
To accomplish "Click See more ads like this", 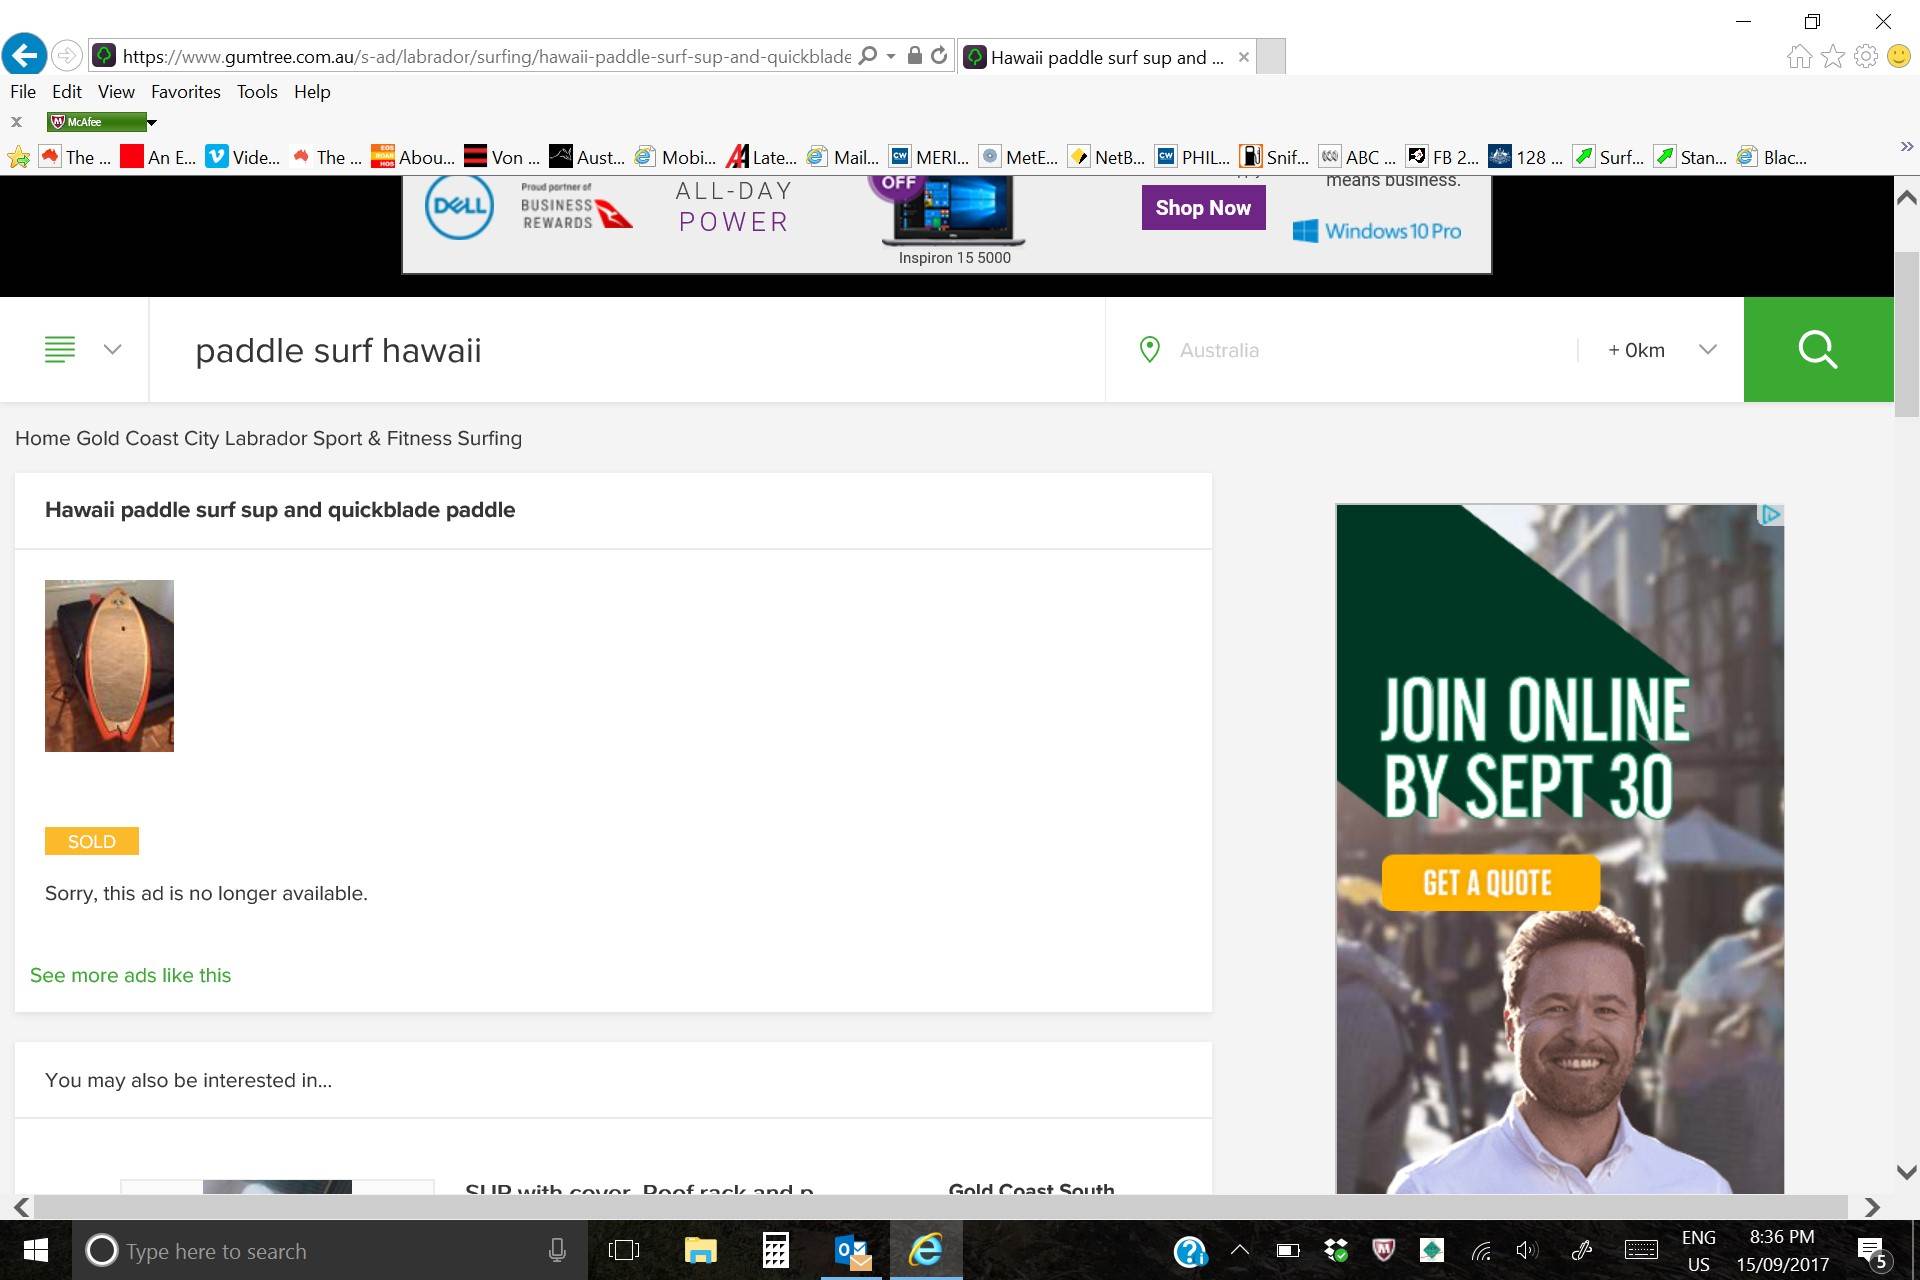I will coord(130,975).
